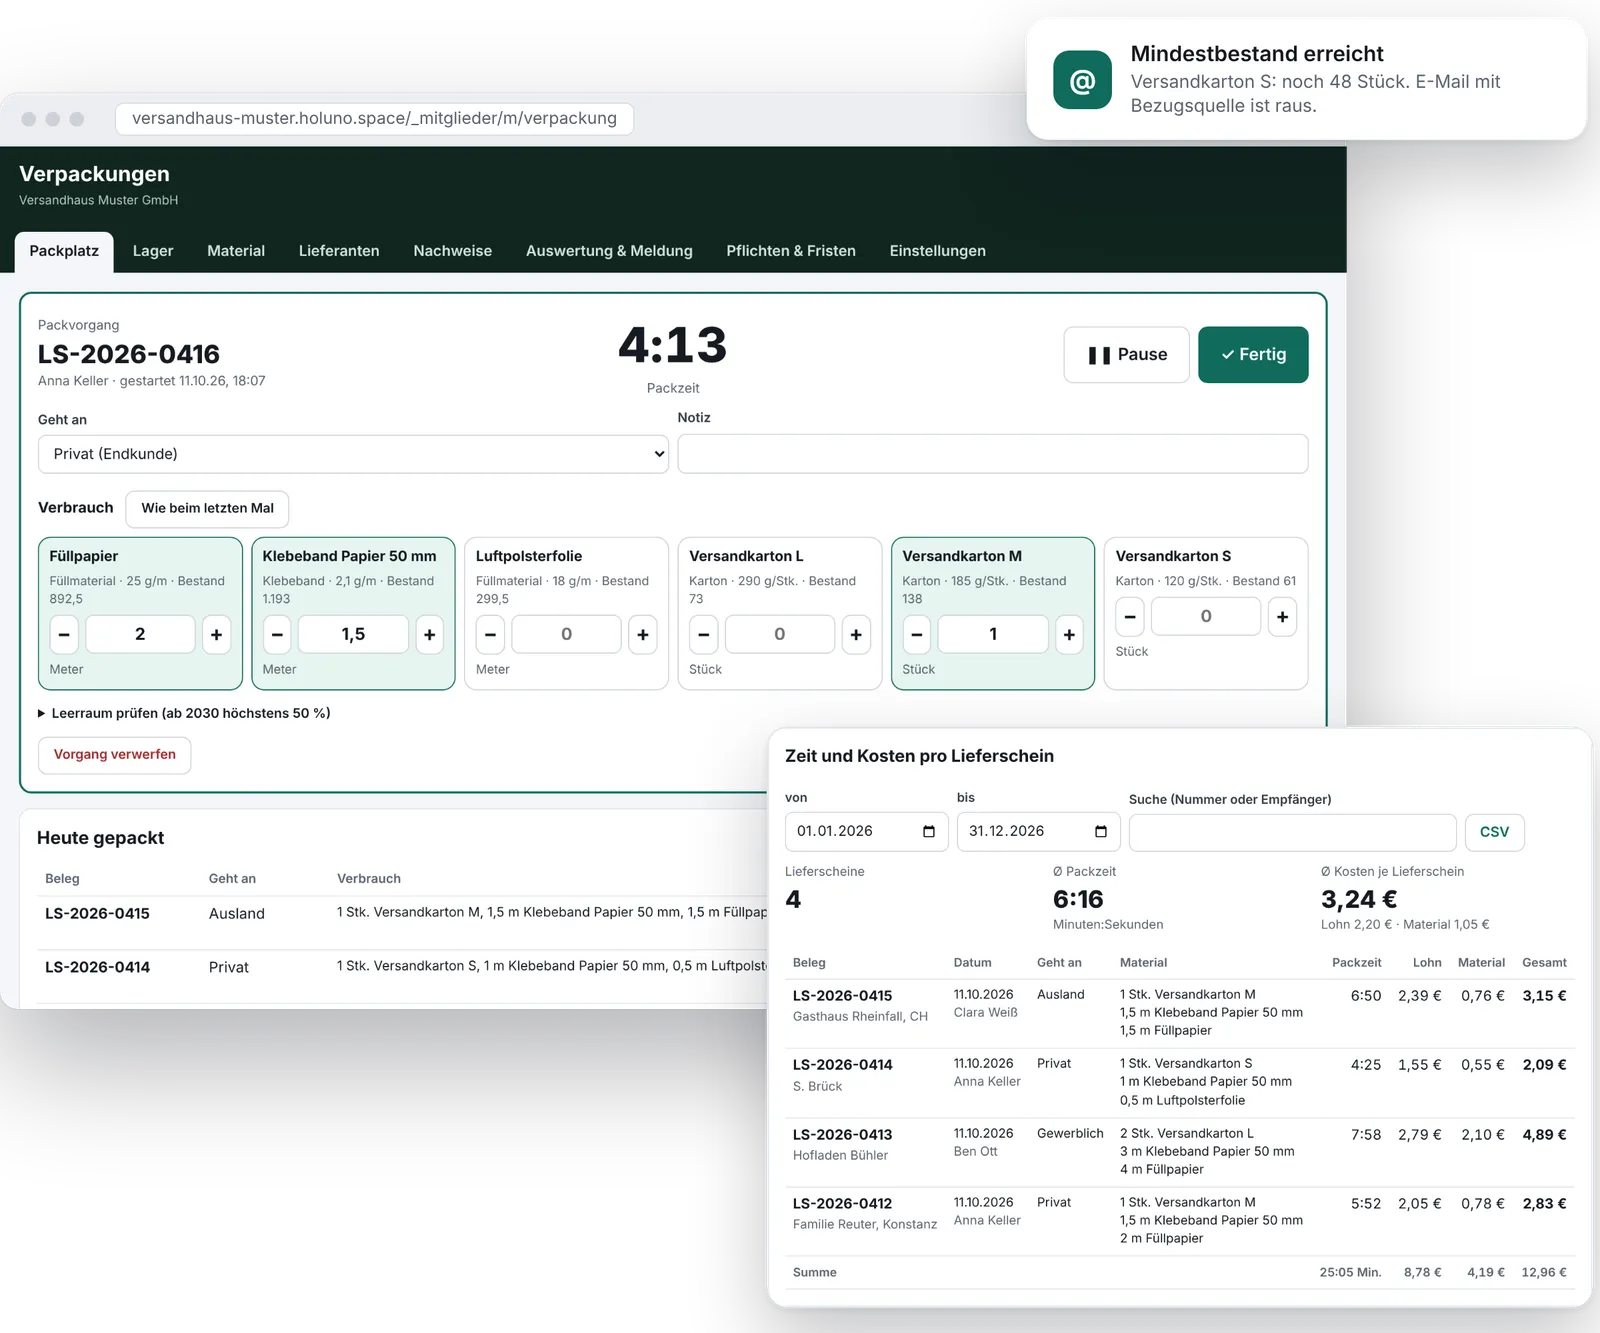Increase Luftpolsterfolie meters with plus icon

click(x=643, y=635)
